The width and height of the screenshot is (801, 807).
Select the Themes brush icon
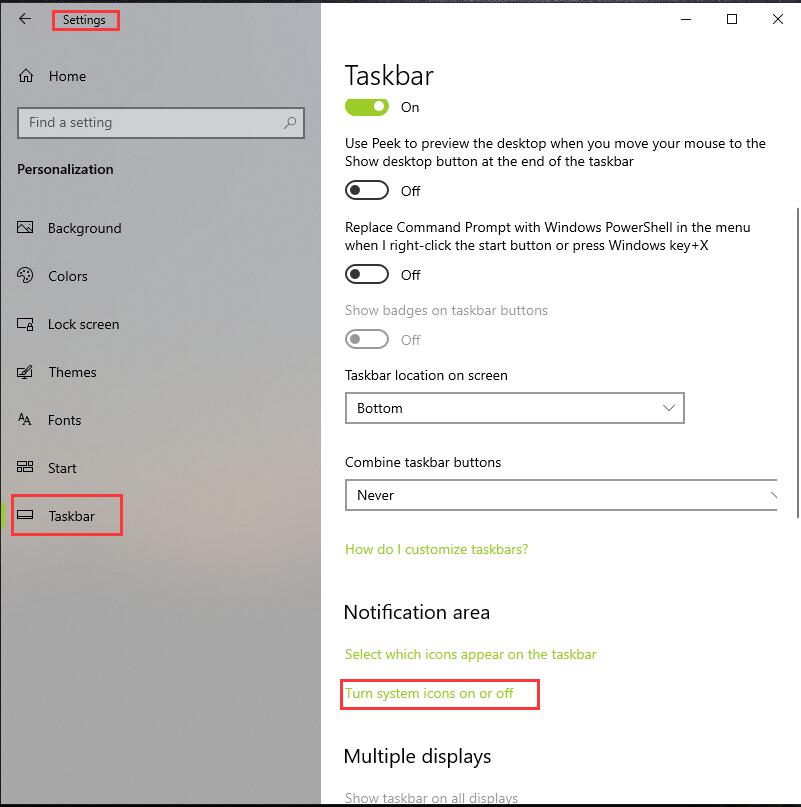[x=25, y=372]
